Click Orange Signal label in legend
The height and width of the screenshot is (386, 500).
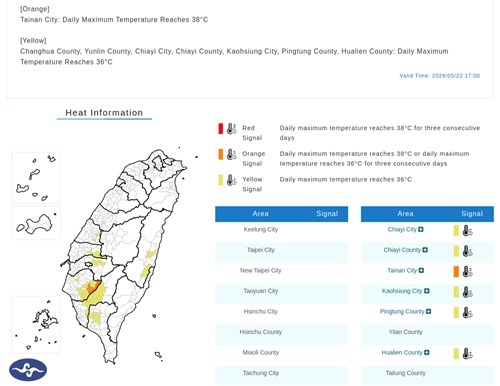click(x=253, y=159)
